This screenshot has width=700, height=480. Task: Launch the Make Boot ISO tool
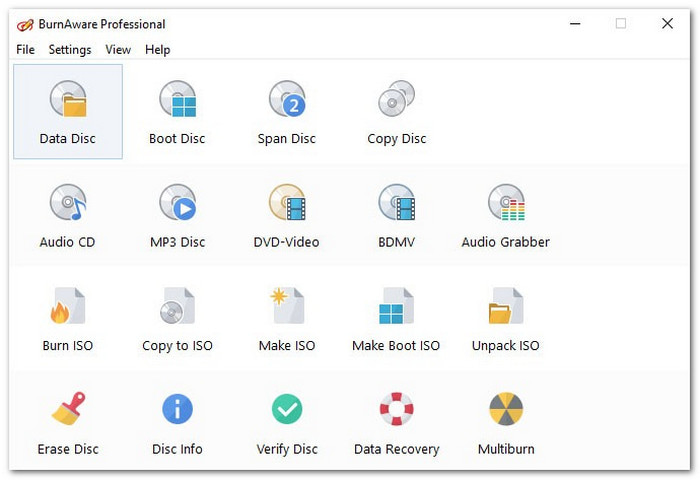pos(396,319)
